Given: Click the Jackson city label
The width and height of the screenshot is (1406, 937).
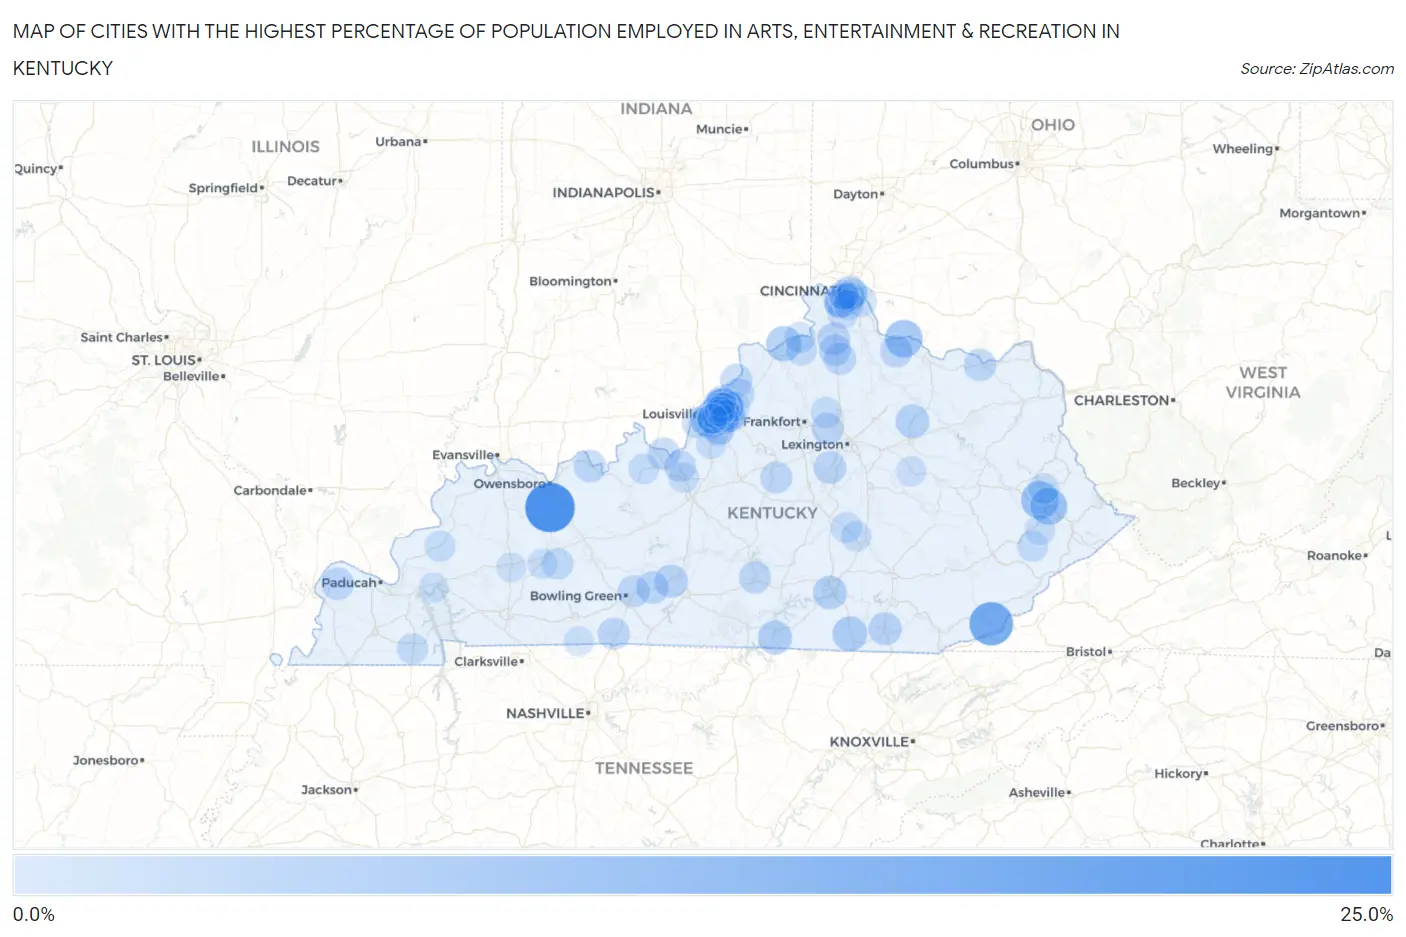Looking at the screenshot, I should 327,790.
